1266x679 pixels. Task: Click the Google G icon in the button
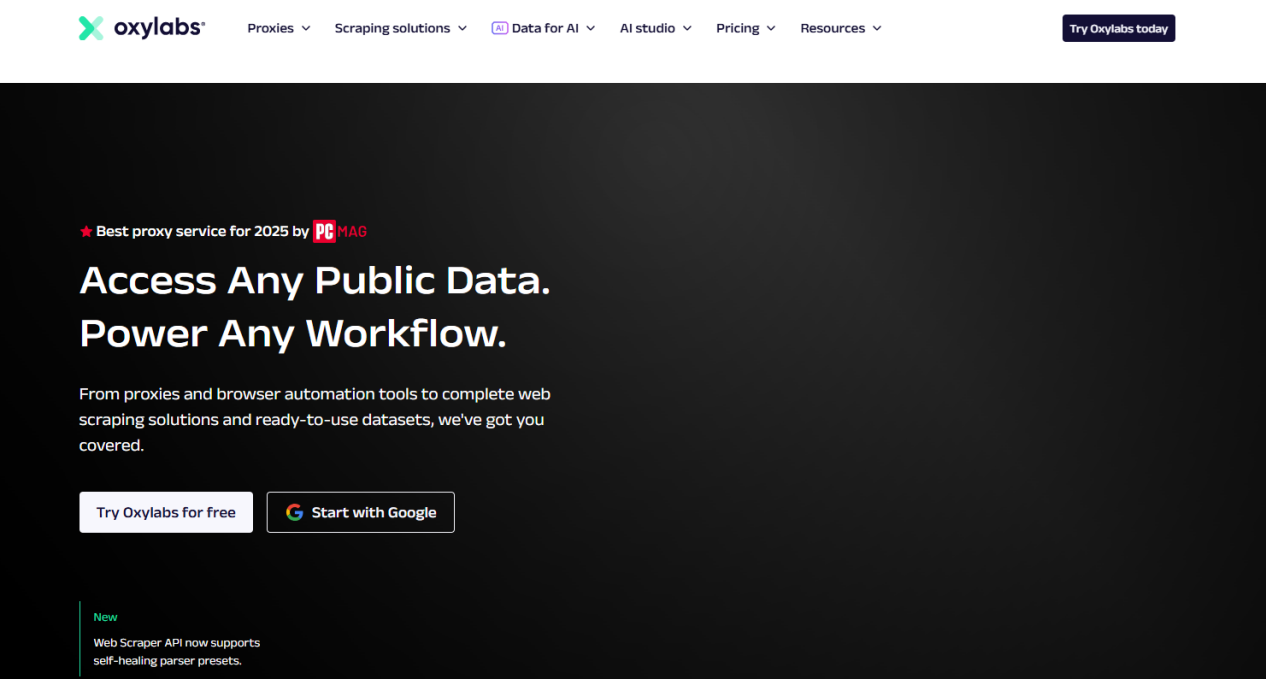click(295, 512)
